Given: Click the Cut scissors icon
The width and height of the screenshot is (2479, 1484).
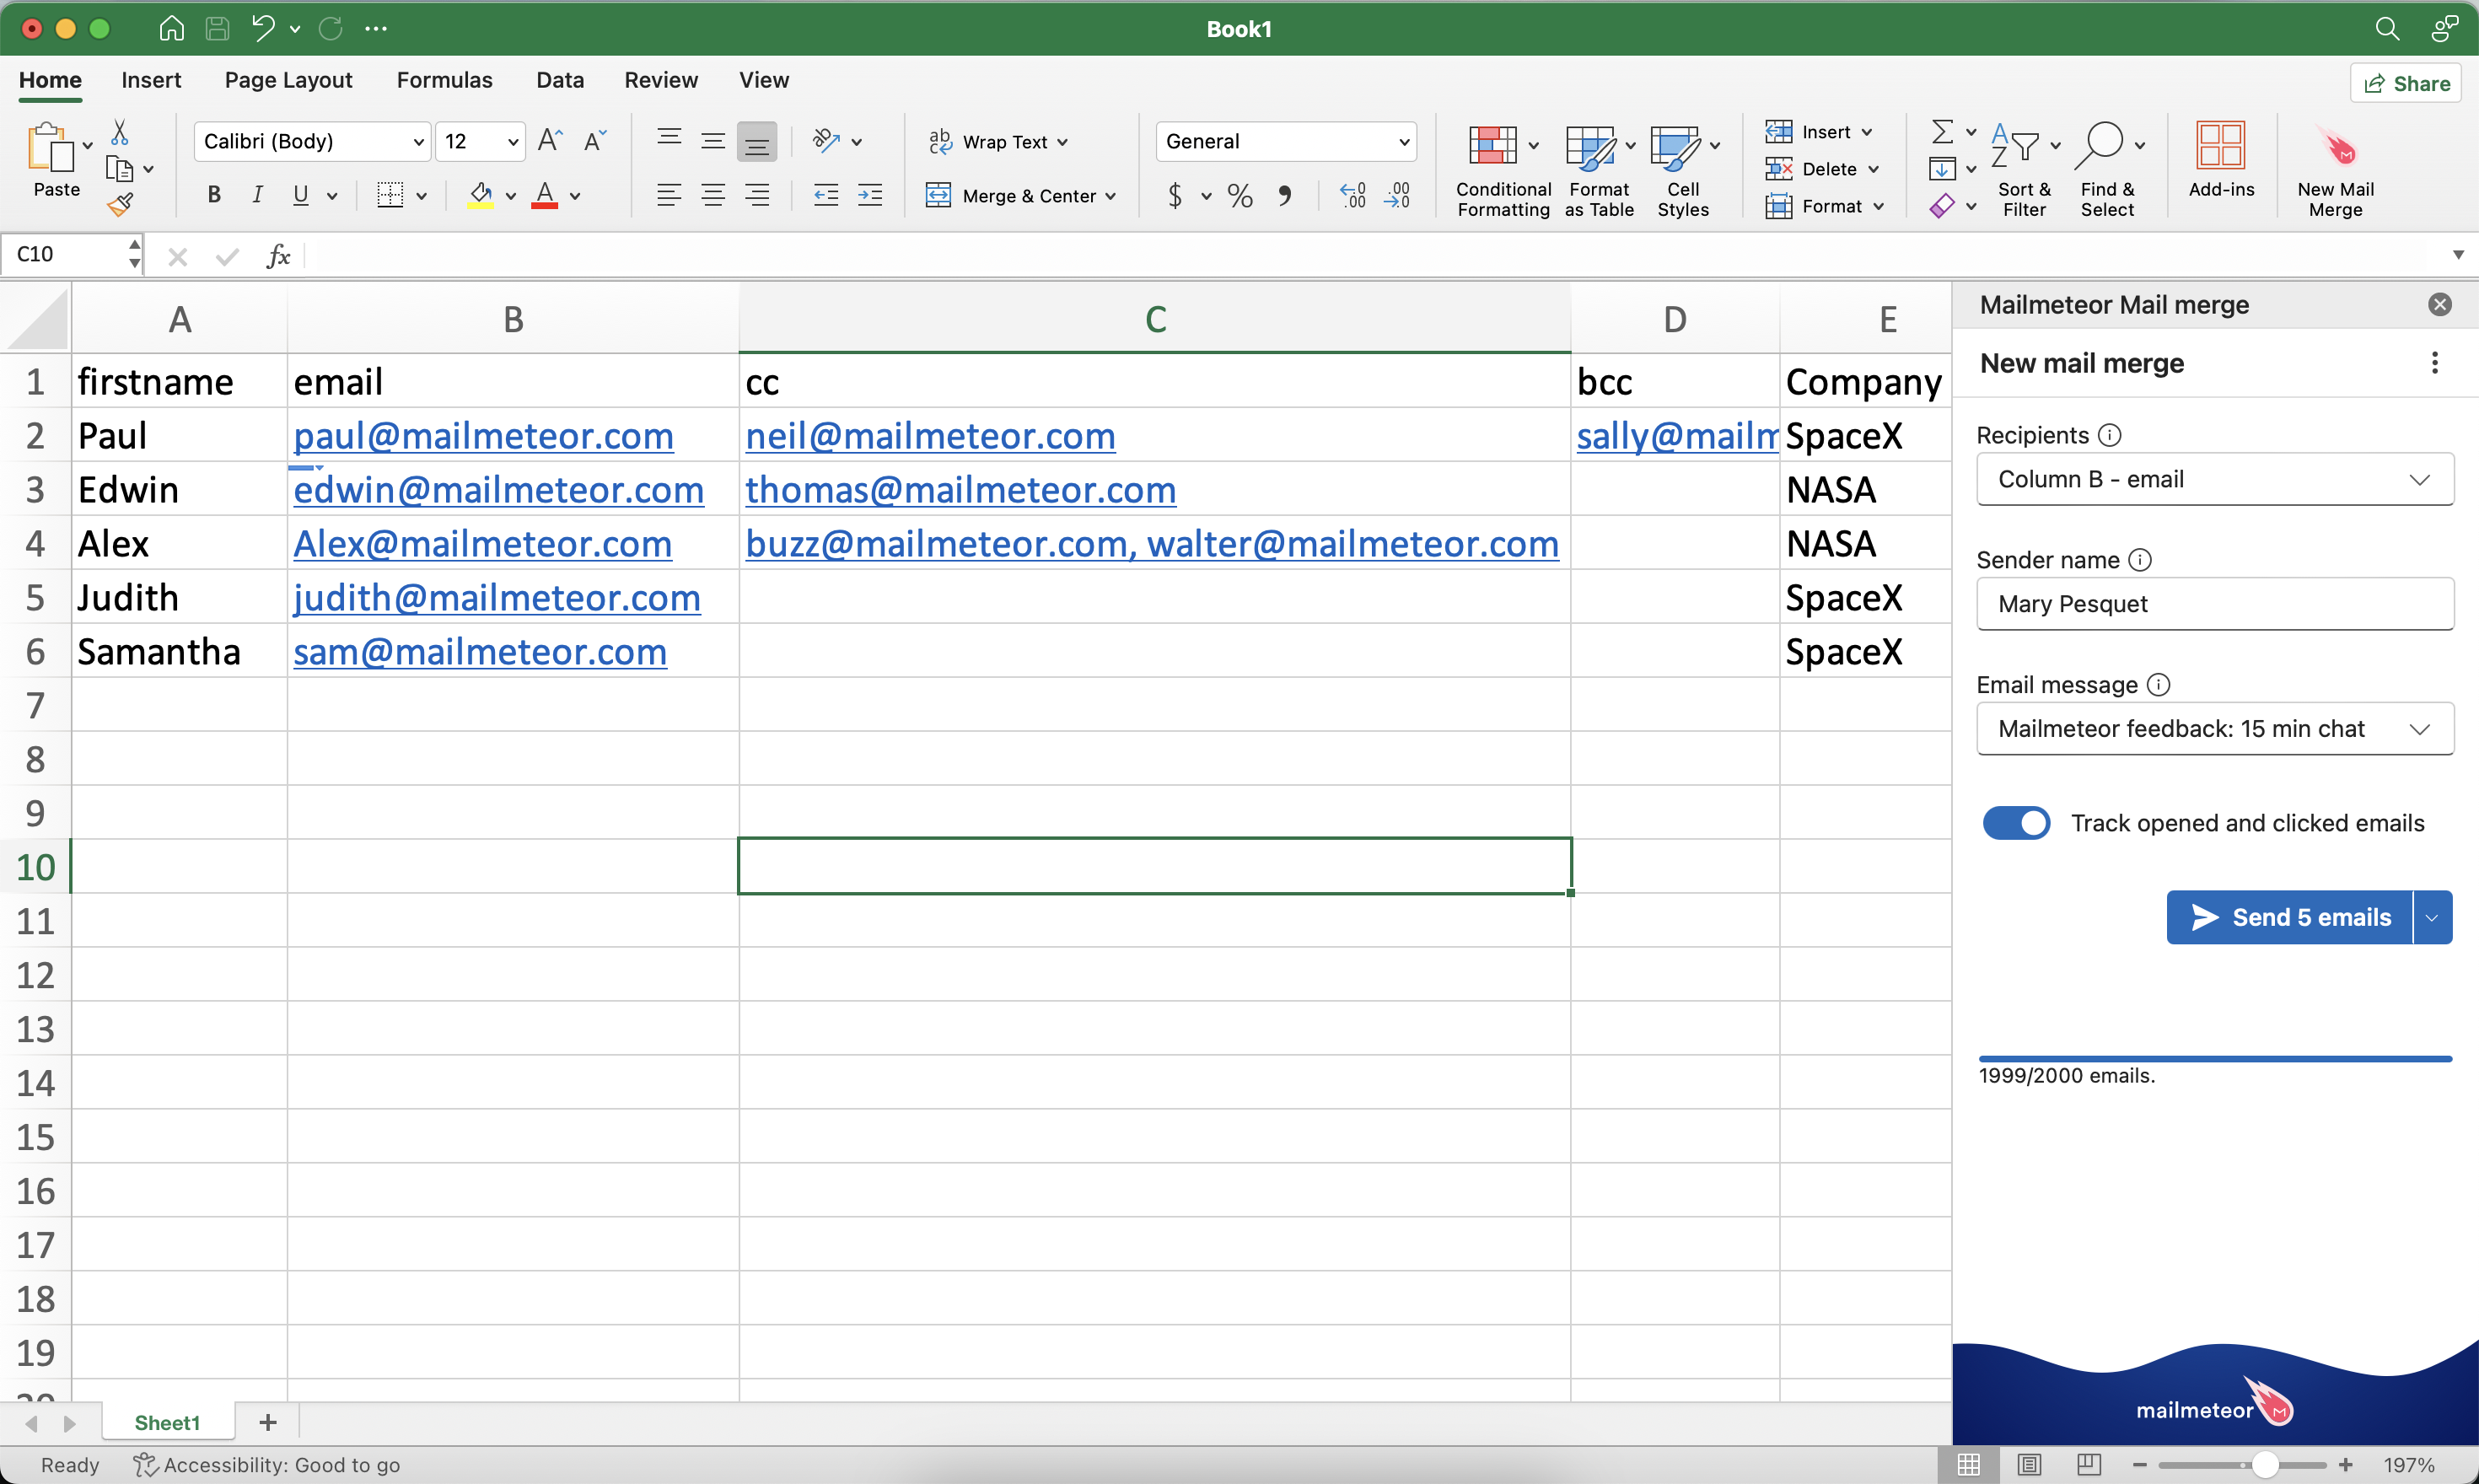Looking at the screenshot, I should coord(119,132).
